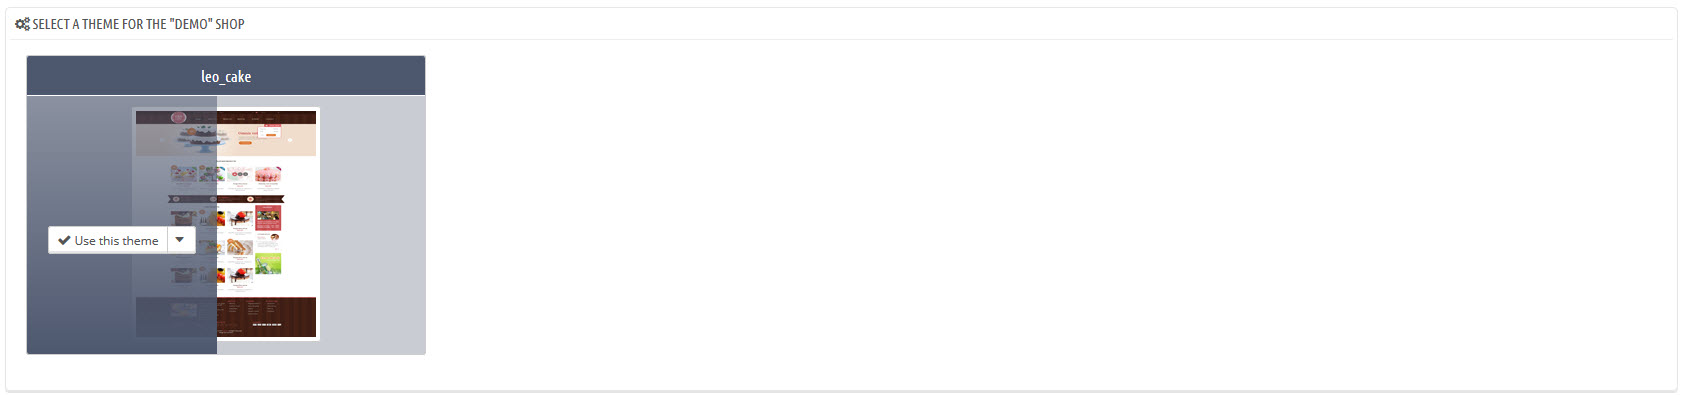Click the orange button in the preview banner
This screenshot has height=395, width=1683.
point(245,143)
